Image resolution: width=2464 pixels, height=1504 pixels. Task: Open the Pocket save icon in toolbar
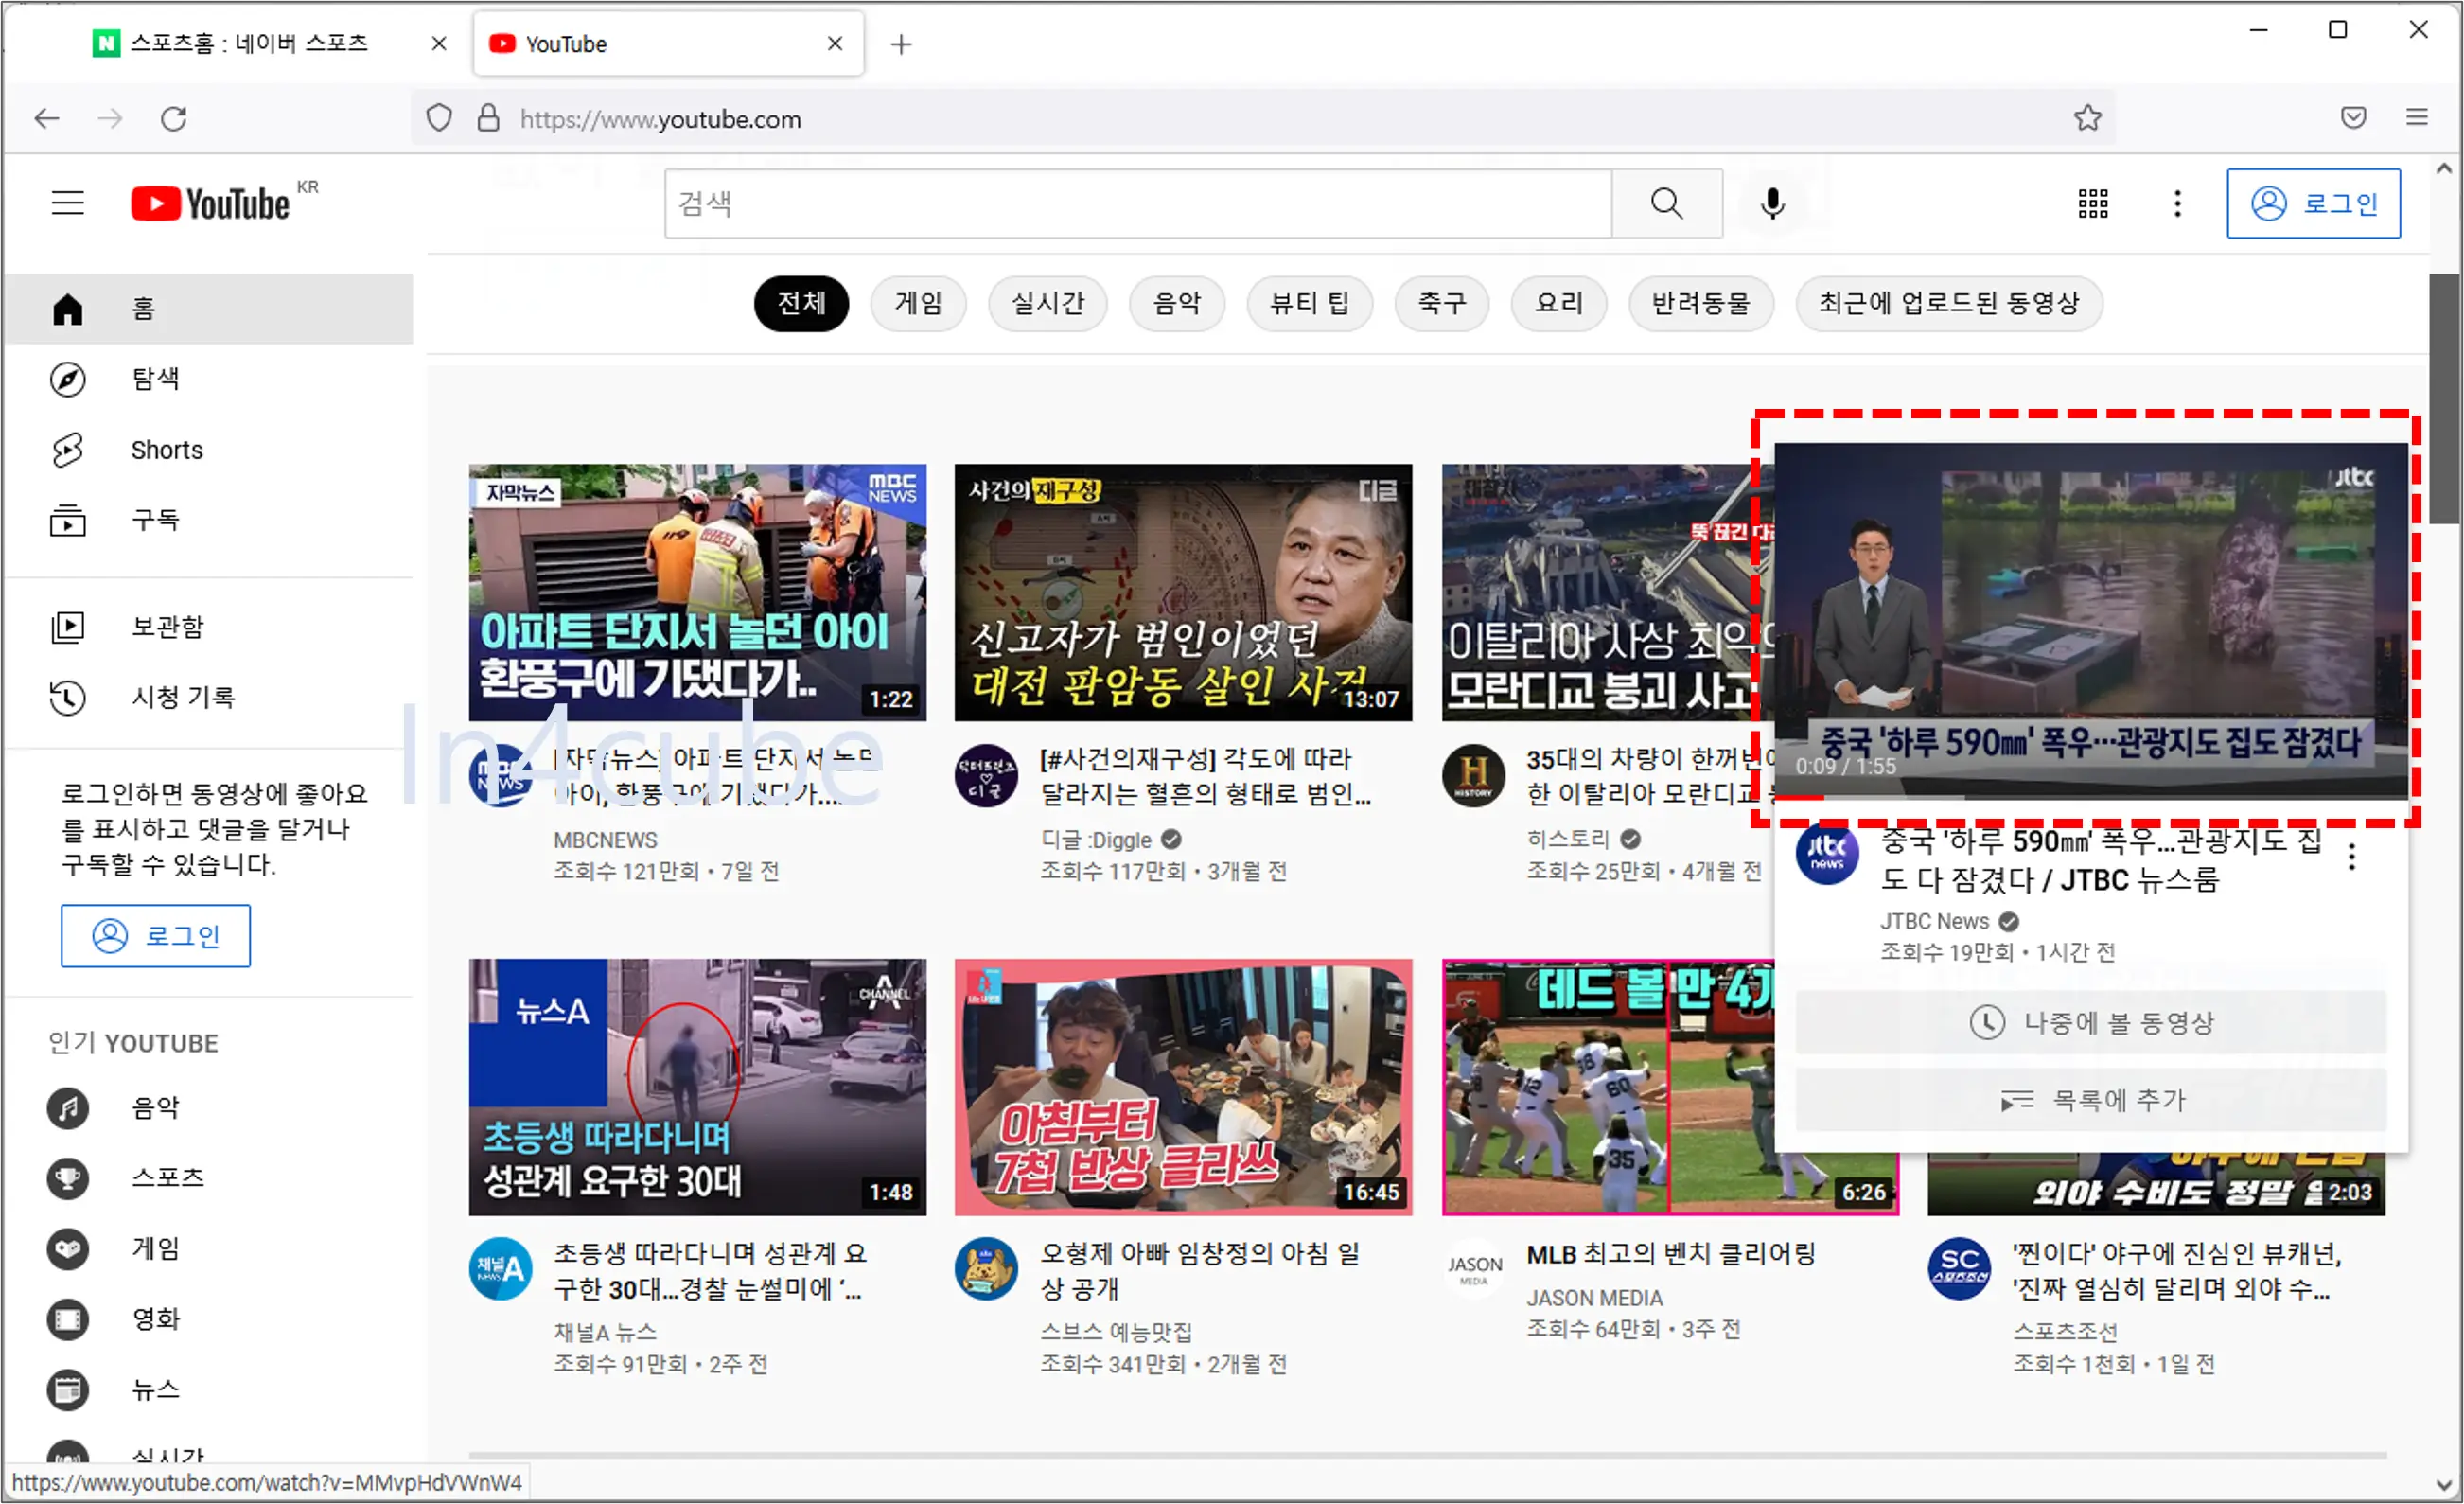pos(2353,118)
